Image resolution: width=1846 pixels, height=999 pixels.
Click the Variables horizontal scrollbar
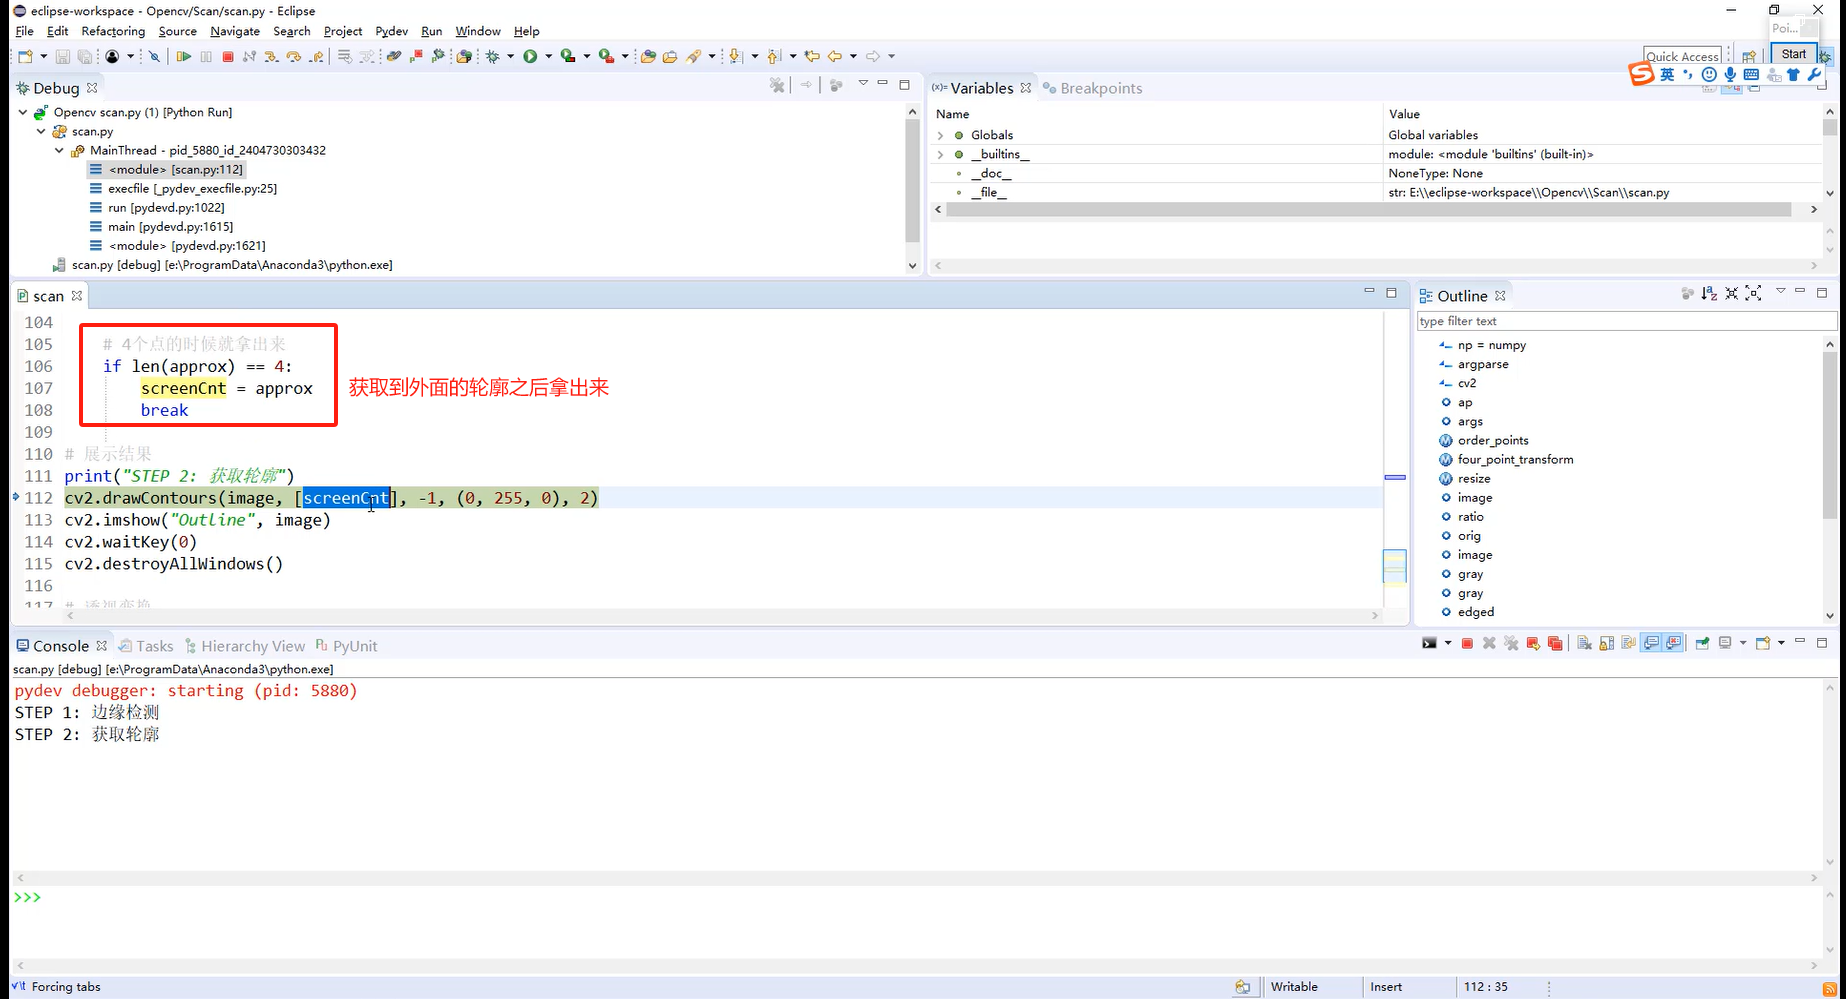[x=1368, y=209]
